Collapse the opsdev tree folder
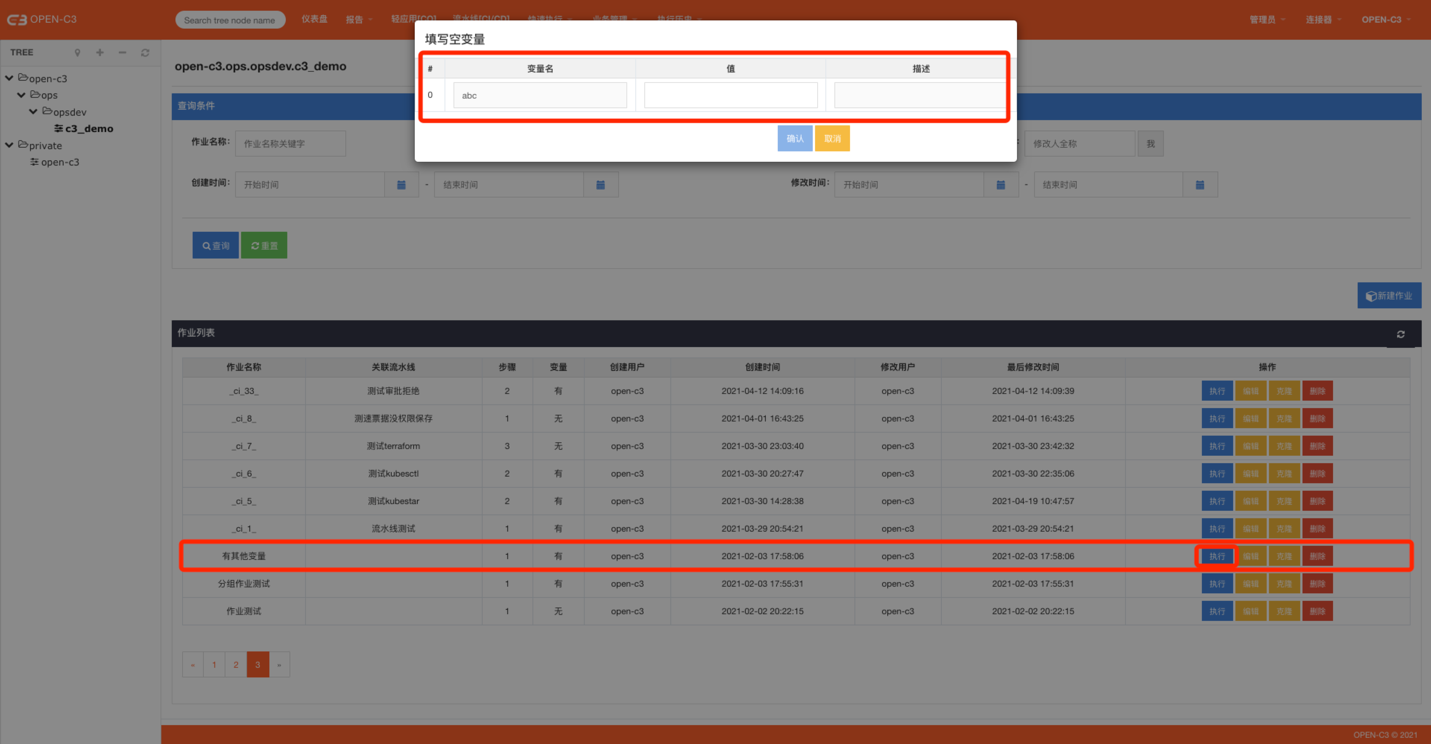The height and width of the screenshot is (744, 1431). coord(34,112)
